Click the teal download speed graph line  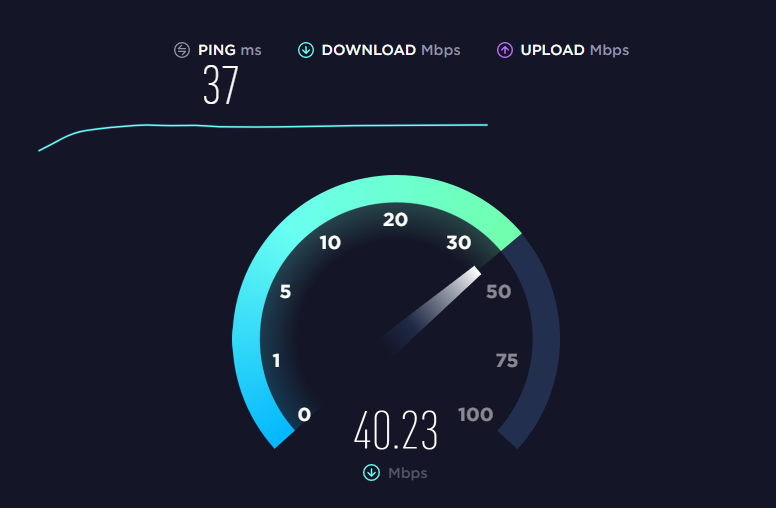263,128
